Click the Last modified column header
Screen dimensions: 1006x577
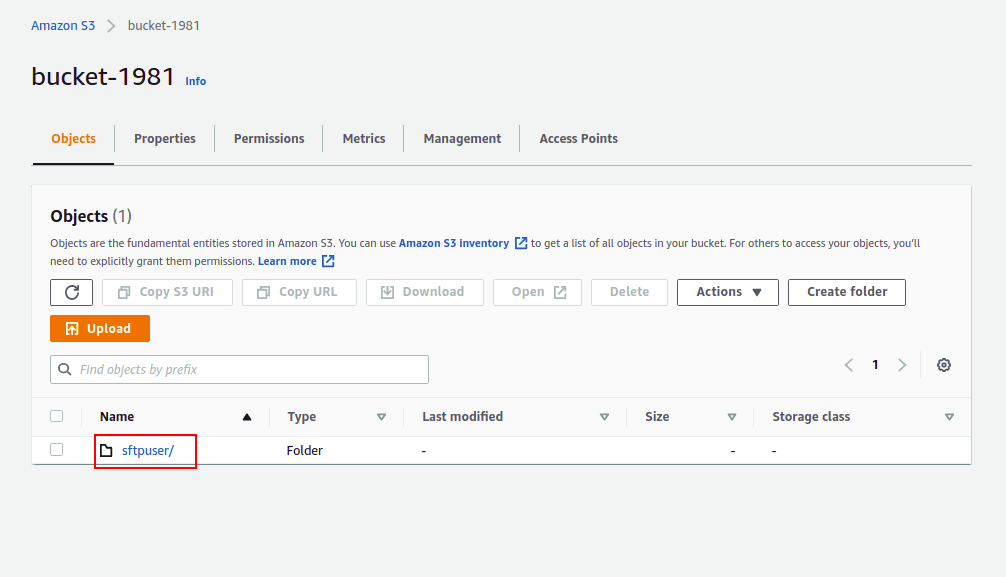coord(463,417)
